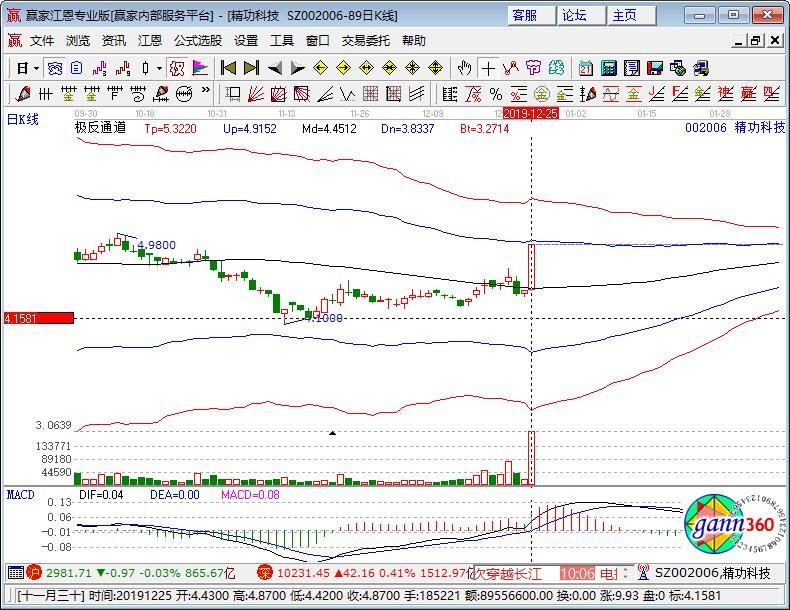Click the 沪 Shanghai index badge
Viewport: 790px width, 610px height.
pos(34,573)
